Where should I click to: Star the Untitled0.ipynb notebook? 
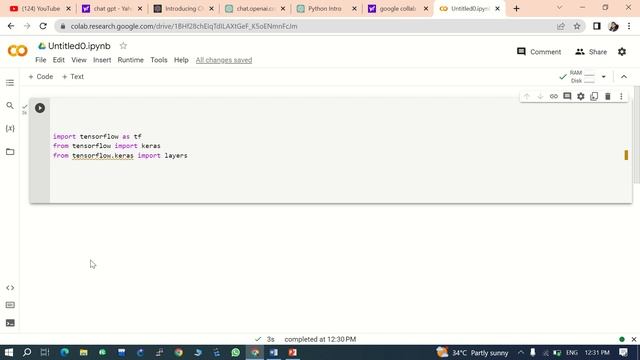point(123,46)
